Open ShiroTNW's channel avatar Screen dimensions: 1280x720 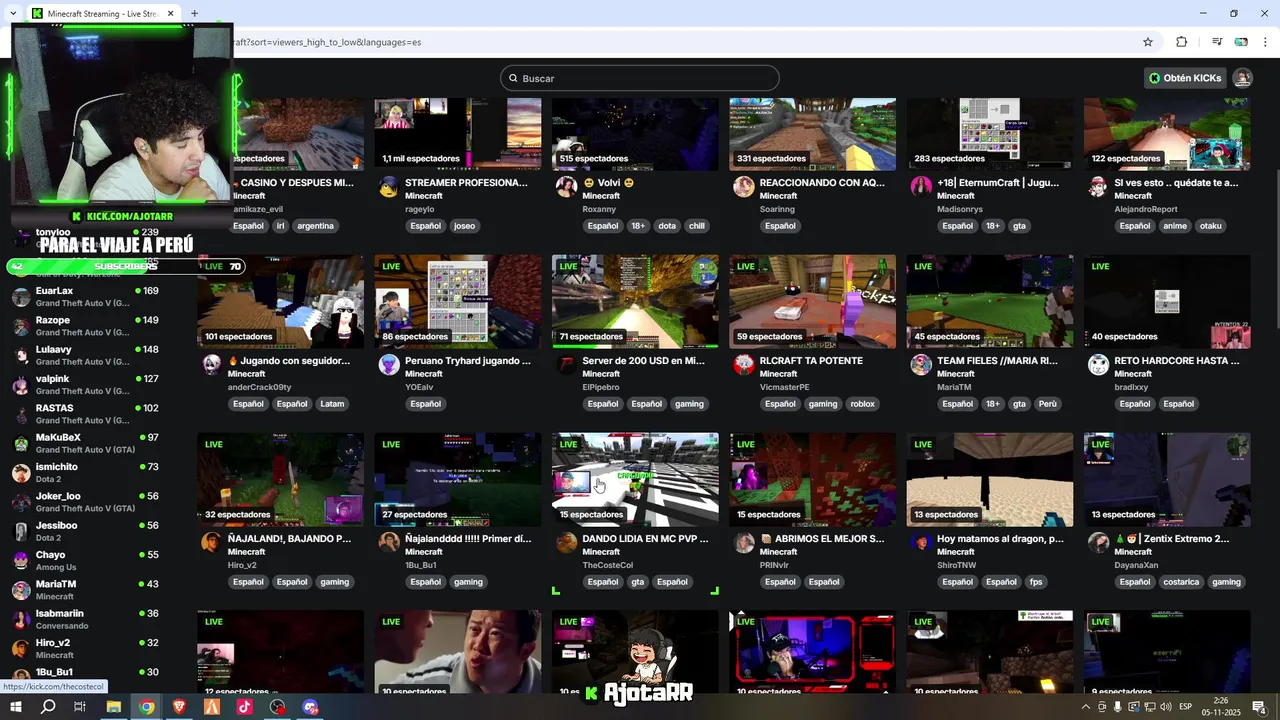921,543
